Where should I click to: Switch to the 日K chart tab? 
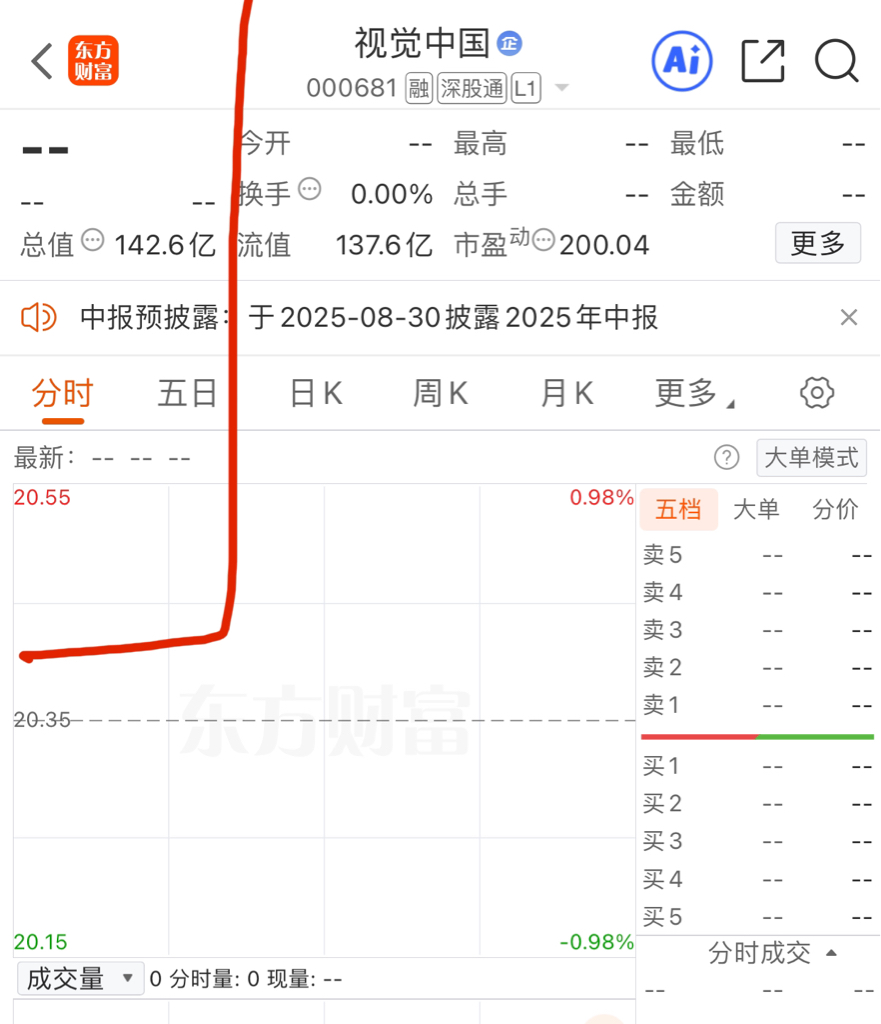click(316, 394)
